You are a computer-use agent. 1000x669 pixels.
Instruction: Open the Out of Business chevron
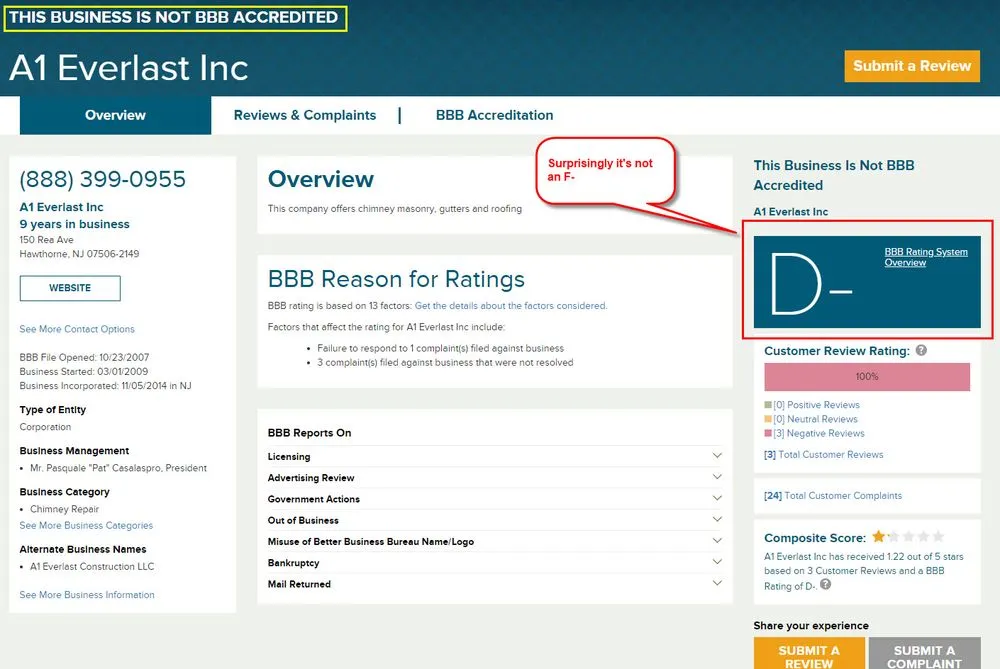coord(716,520)
